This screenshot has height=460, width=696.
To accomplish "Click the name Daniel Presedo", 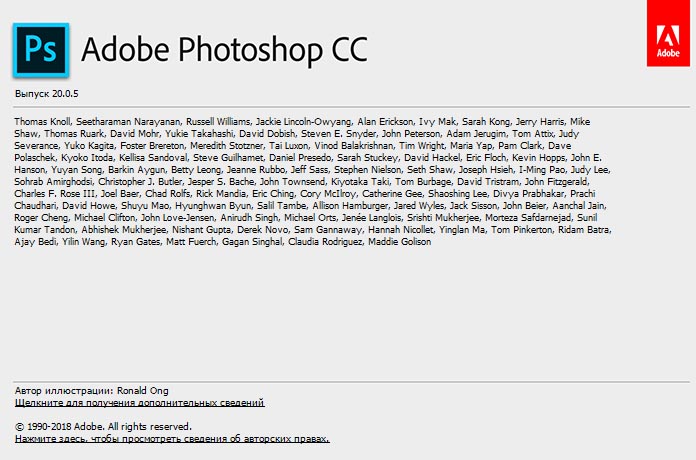I will pos(300,158).
